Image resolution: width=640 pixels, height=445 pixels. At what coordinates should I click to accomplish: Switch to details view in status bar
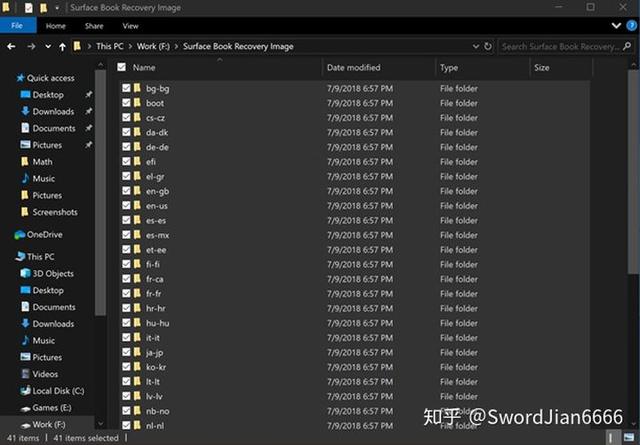pyautogui.click(x=611, y=438)
